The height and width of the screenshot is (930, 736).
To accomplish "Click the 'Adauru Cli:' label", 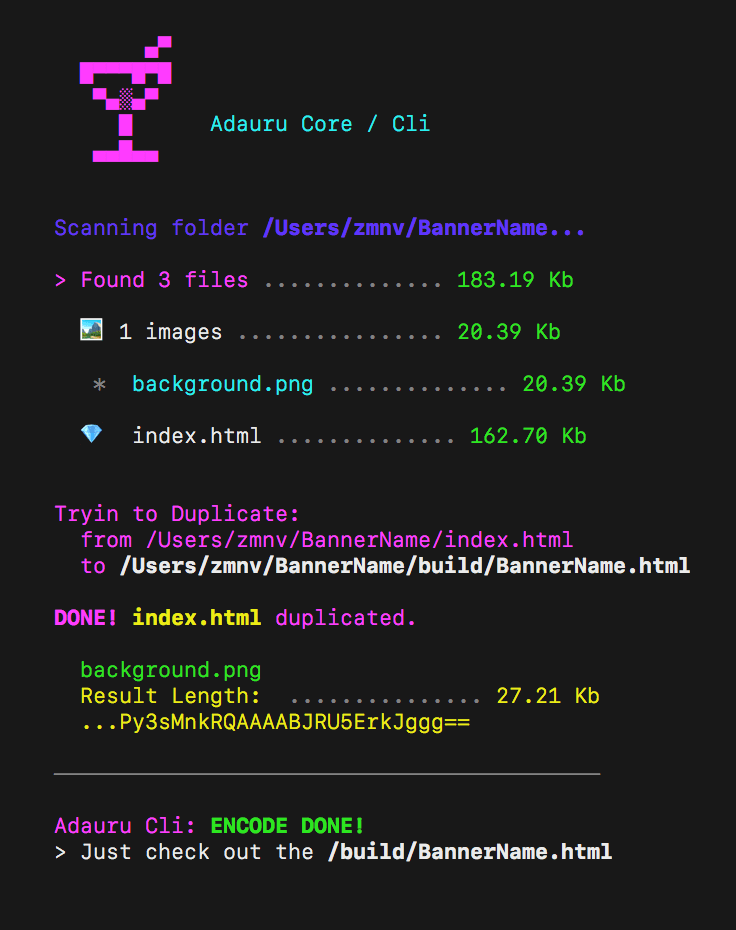I will pyautogui.click(x=125, y=826).
